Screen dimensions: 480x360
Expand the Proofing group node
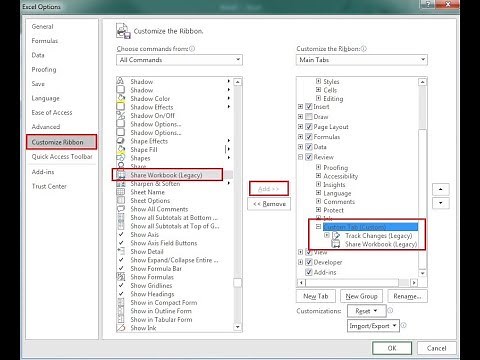point(318,167)
